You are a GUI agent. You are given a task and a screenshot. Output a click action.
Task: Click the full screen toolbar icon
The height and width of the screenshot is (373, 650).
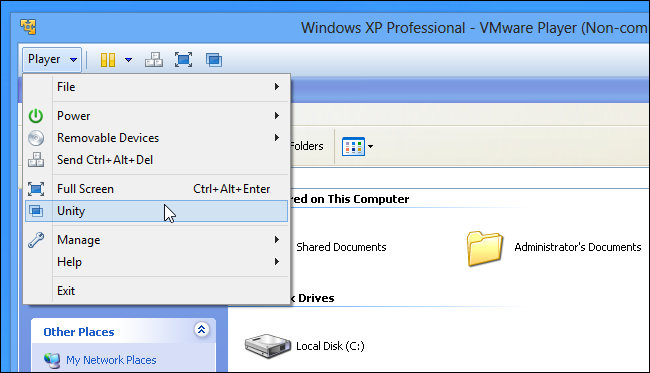click(x=183, y=60)
